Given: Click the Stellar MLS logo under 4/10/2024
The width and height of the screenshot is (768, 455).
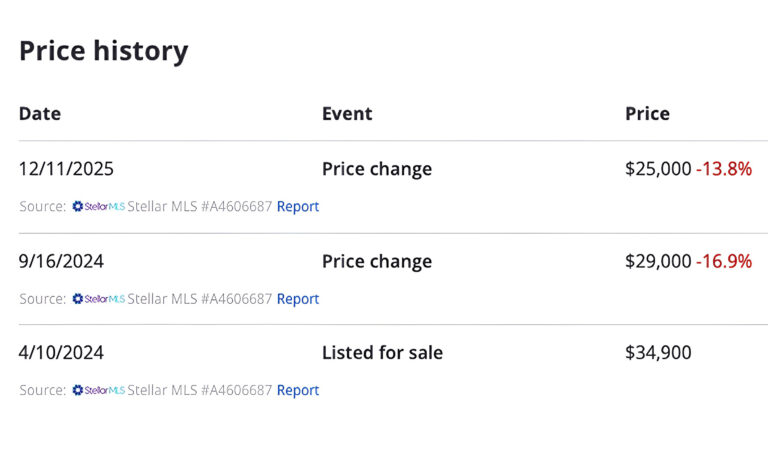Looking at the screenshot, I should [x=98, y=391].
